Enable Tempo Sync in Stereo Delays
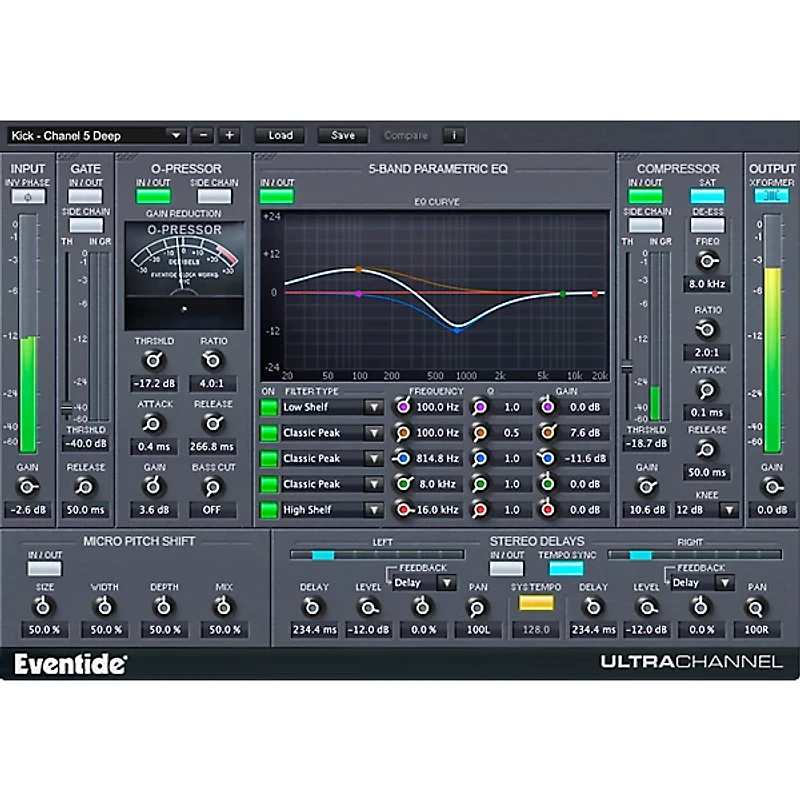 [x=565, y=566]
